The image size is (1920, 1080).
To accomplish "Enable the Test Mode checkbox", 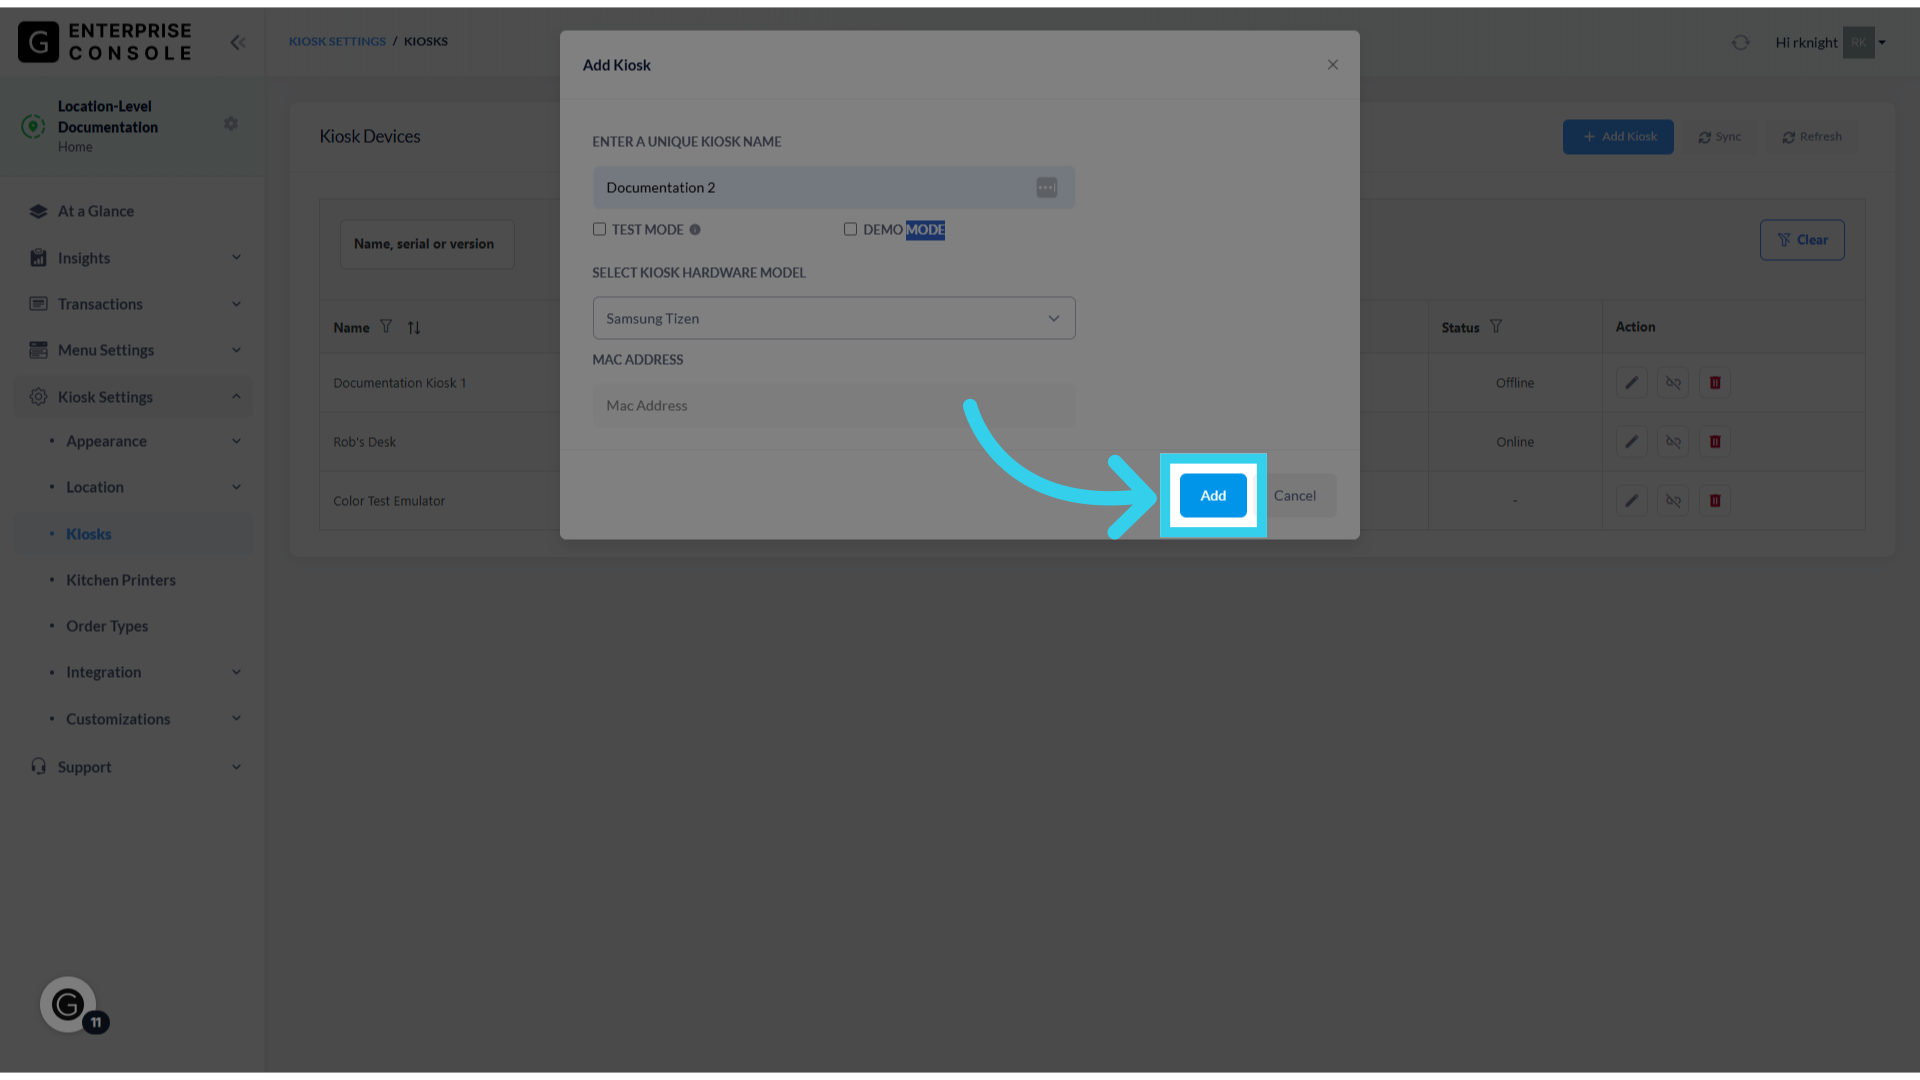I will (599, 229).
